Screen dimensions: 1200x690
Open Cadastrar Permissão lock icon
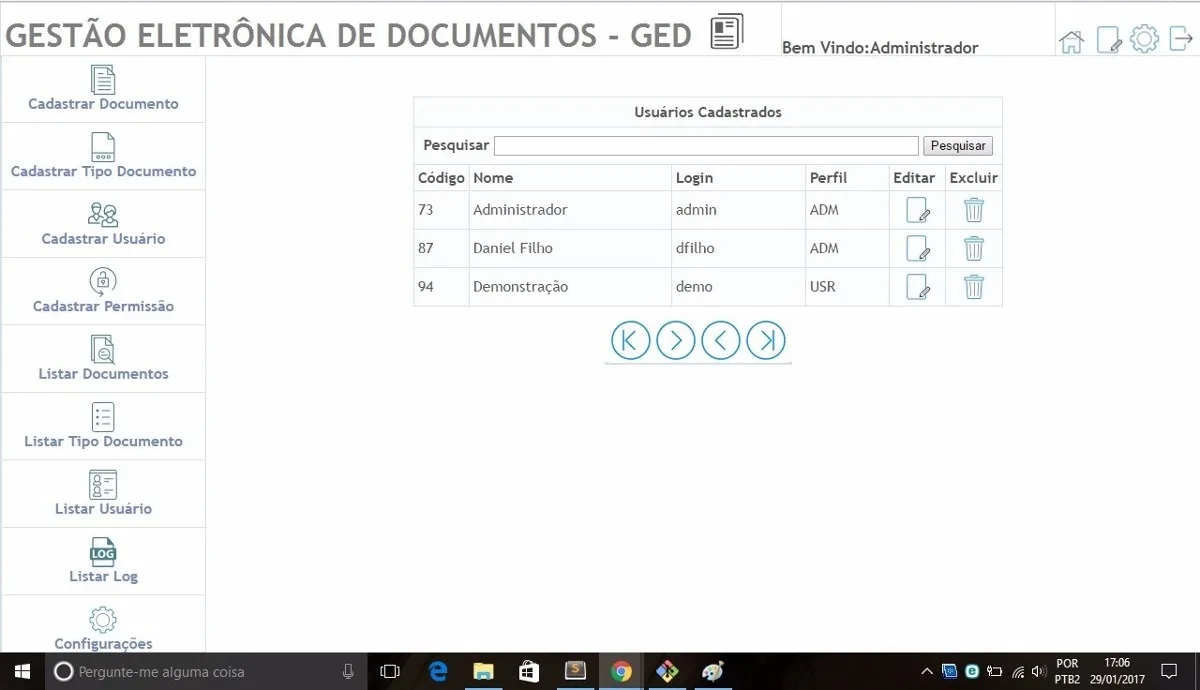pyautogui.click(x=103, y=281)
